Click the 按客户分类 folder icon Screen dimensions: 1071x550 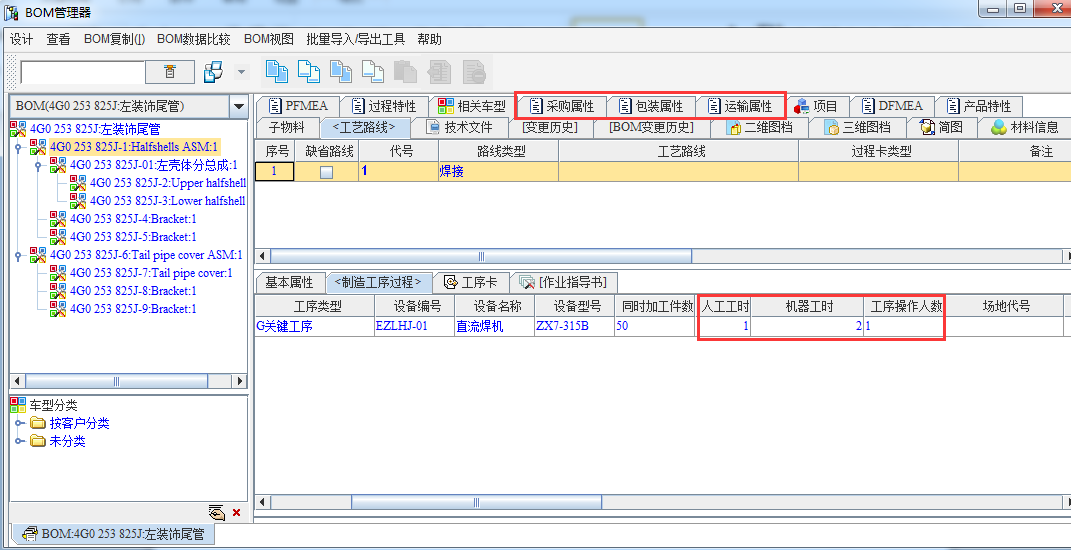[38, 424]
